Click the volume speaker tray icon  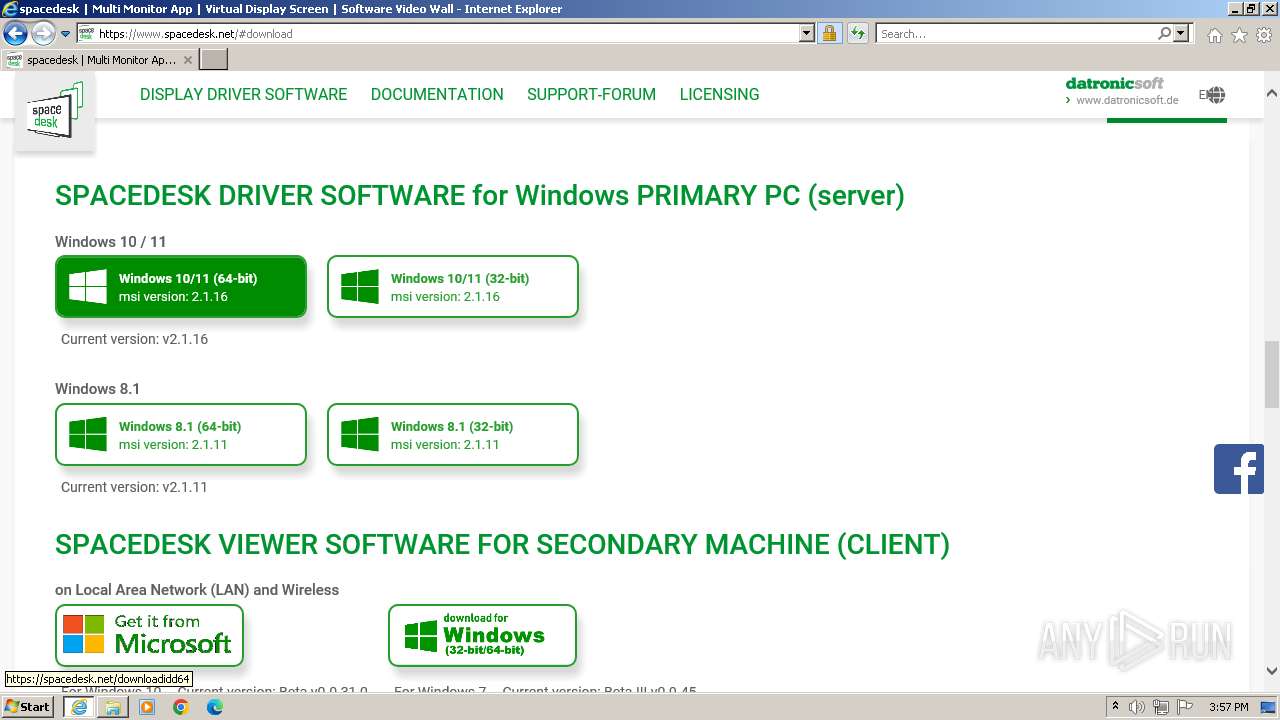point(1137,707)
